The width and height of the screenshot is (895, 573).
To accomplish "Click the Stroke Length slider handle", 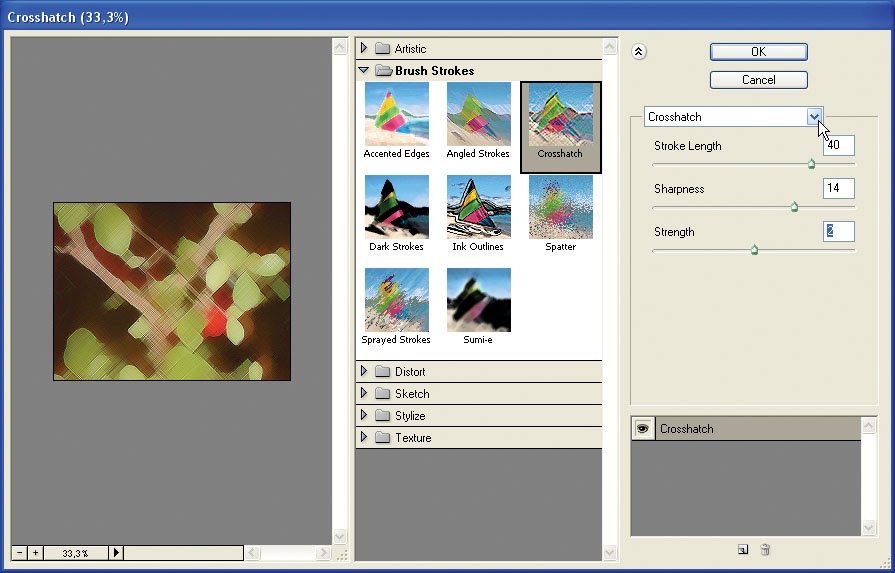I will [x=811, y=164].
